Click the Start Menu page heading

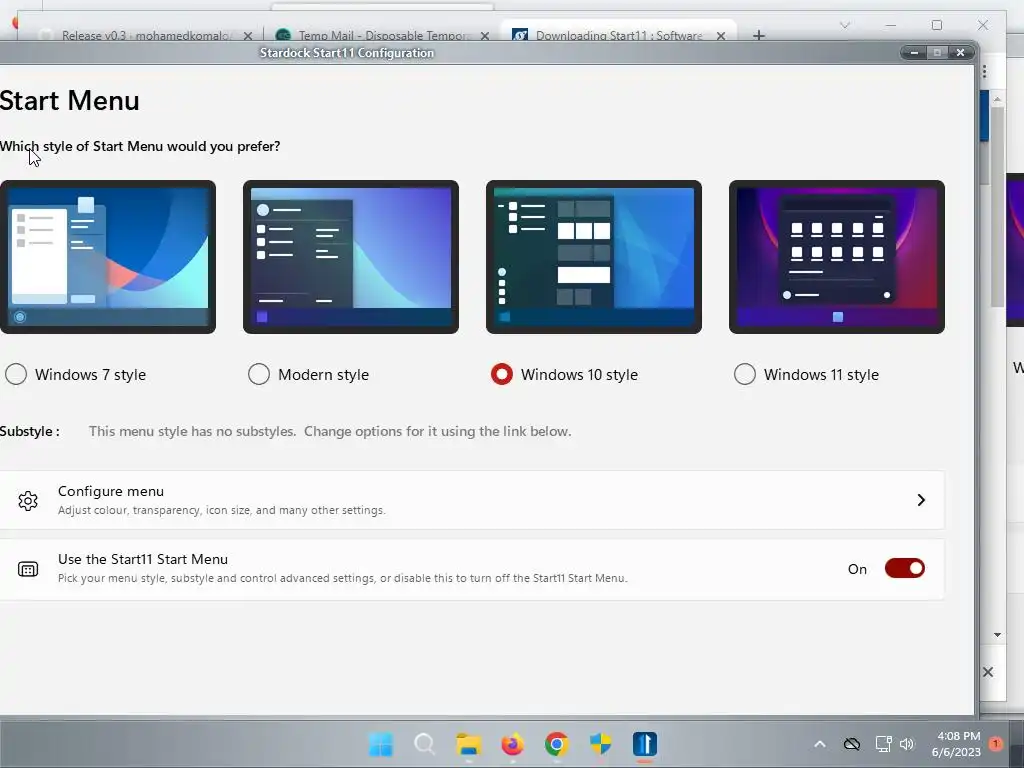point(69,101)
